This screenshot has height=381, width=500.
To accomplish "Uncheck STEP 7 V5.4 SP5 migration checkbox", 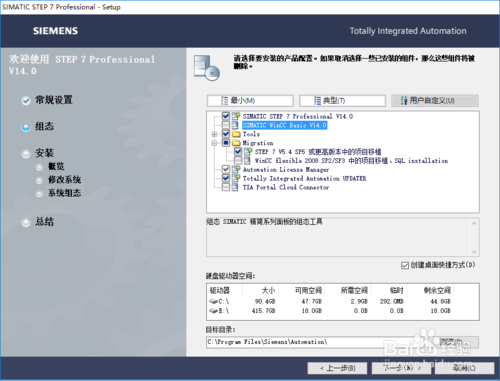I will [238, 152].
